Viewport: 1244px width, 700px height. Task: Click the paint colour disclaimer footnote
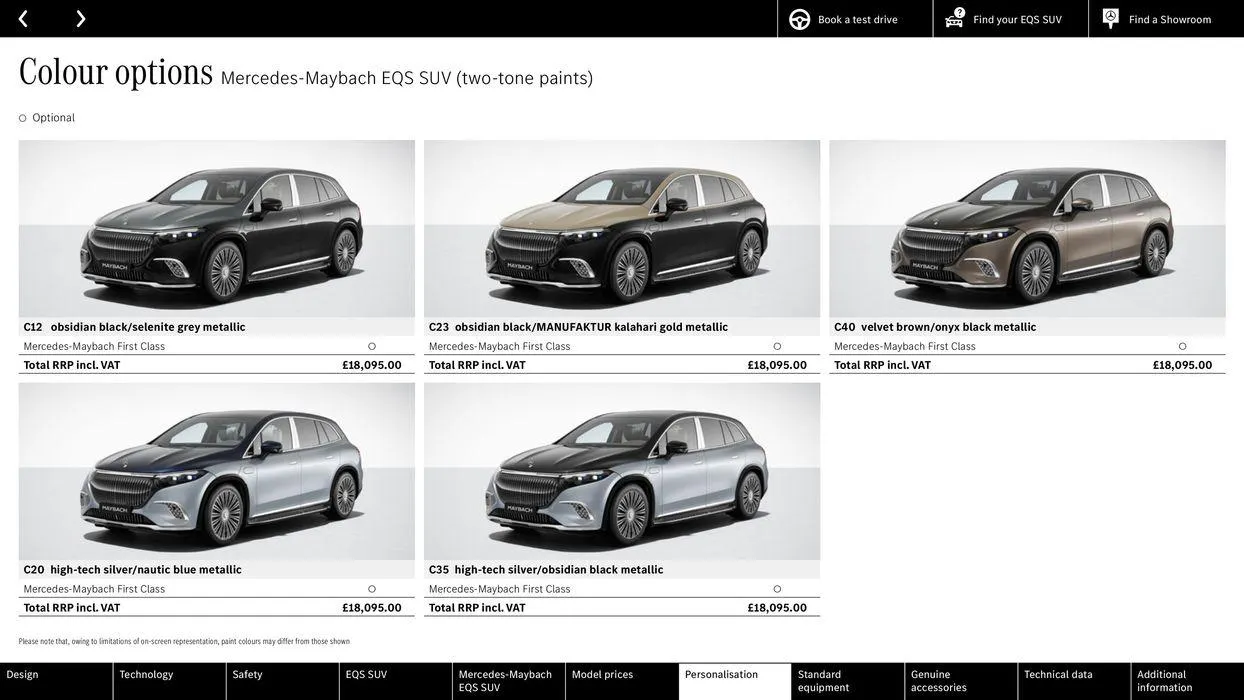click(184, 642)
